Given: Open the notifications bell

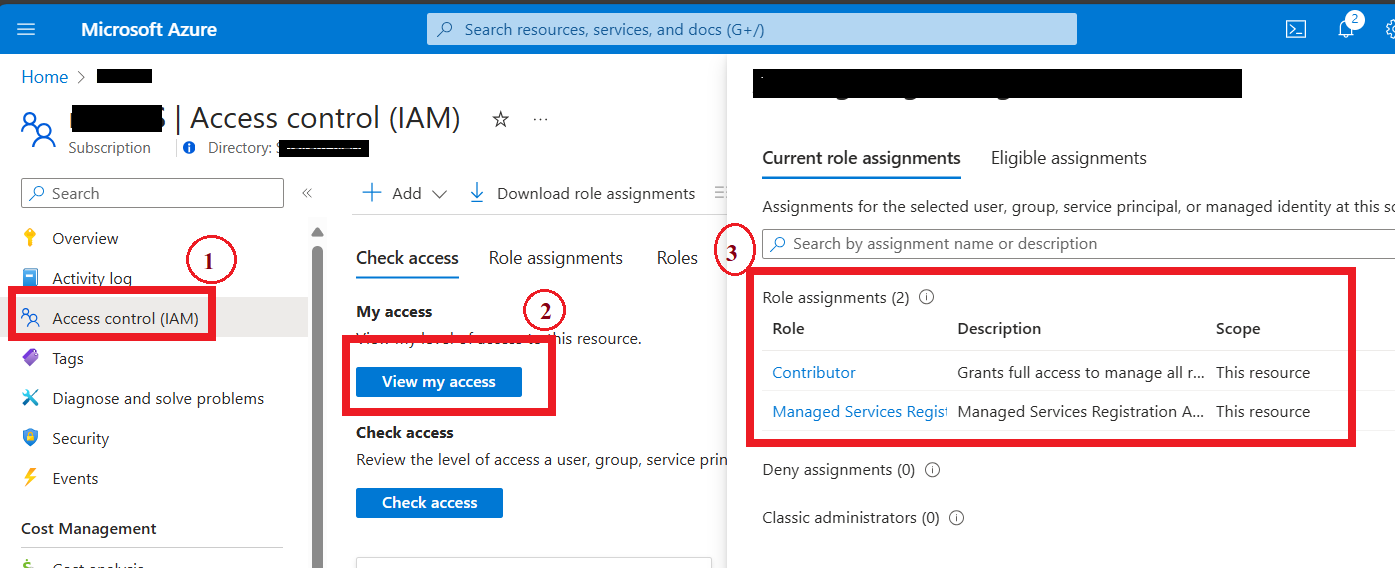Looking at the screenshot, I should [x=1346, y=28].
